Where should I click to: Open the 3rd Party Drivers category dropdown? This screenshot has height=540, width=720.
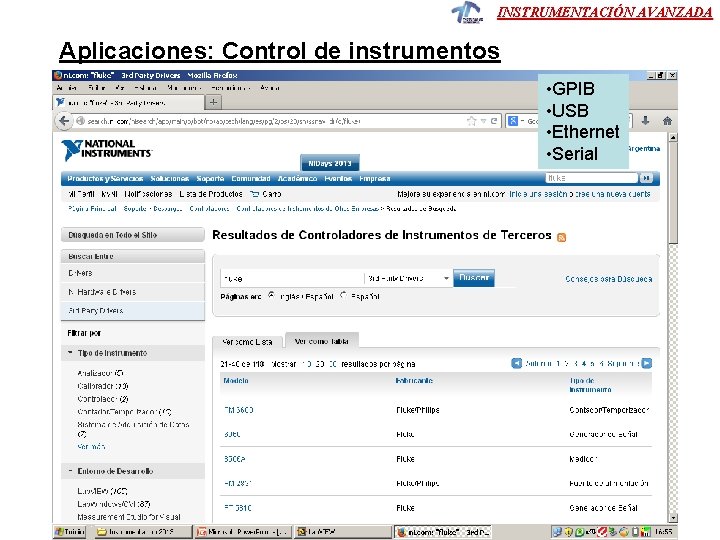(x=408, y=278)
